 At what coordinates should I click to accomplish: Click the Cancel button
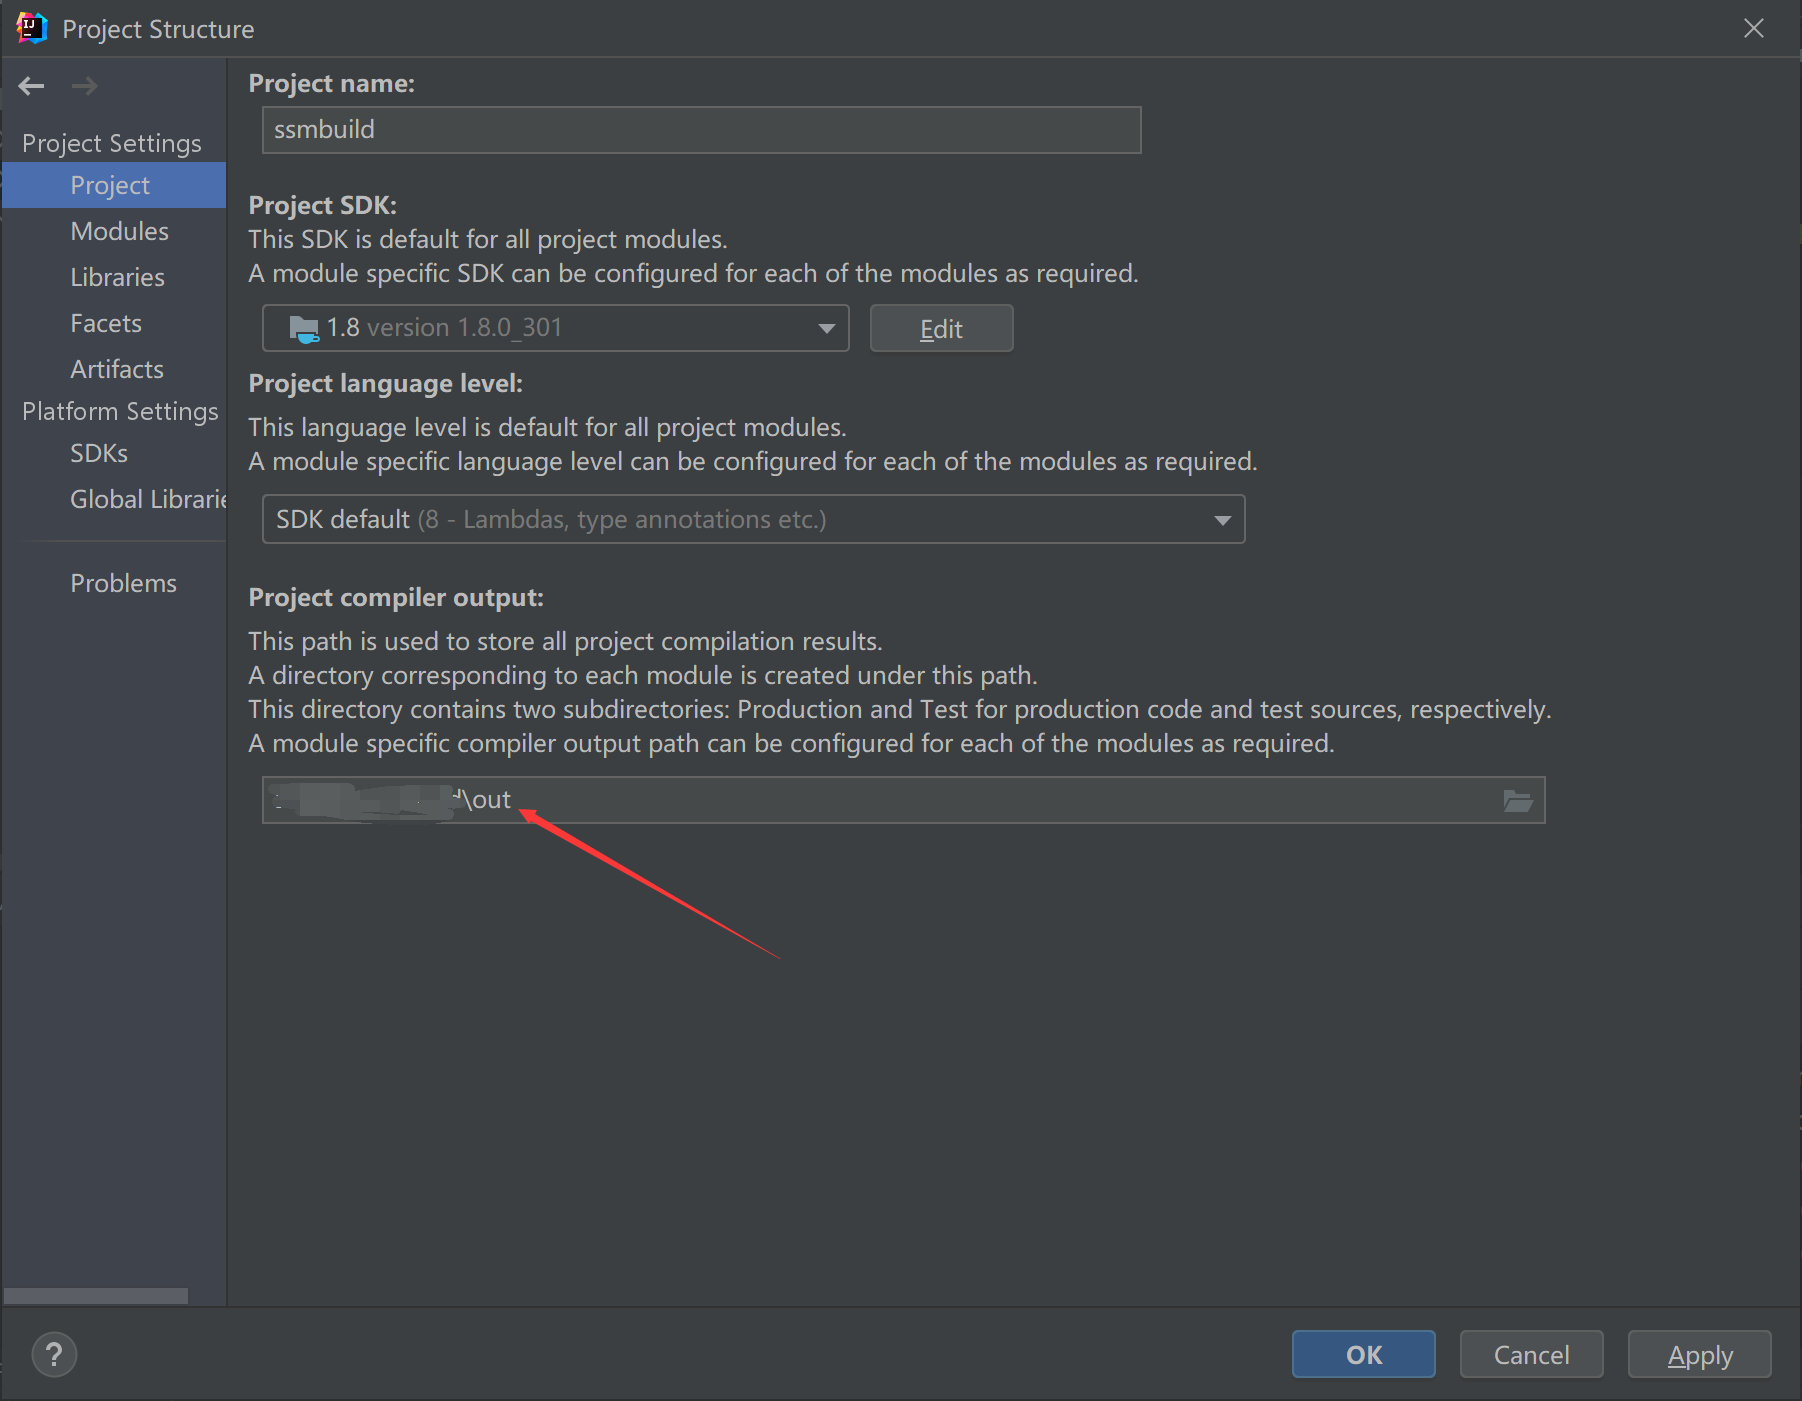pos(1532,1354)
